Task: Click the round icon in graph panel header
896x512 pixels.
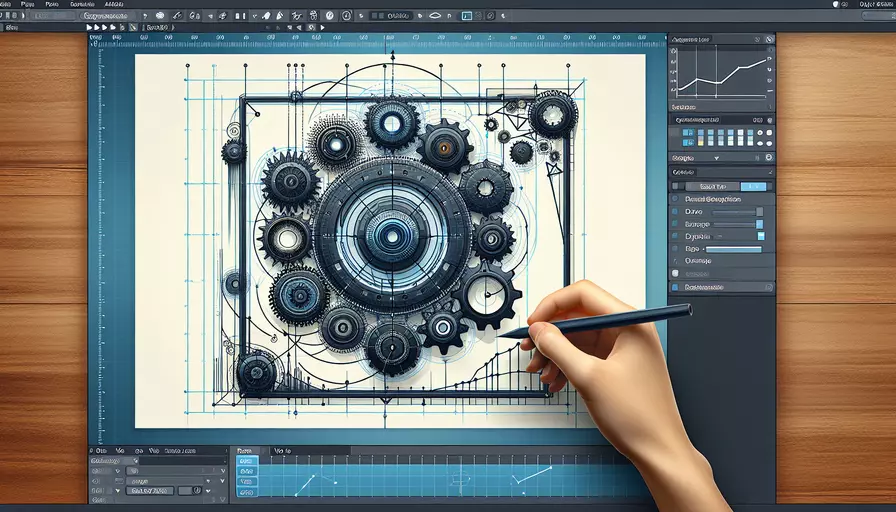Action: 770,39
